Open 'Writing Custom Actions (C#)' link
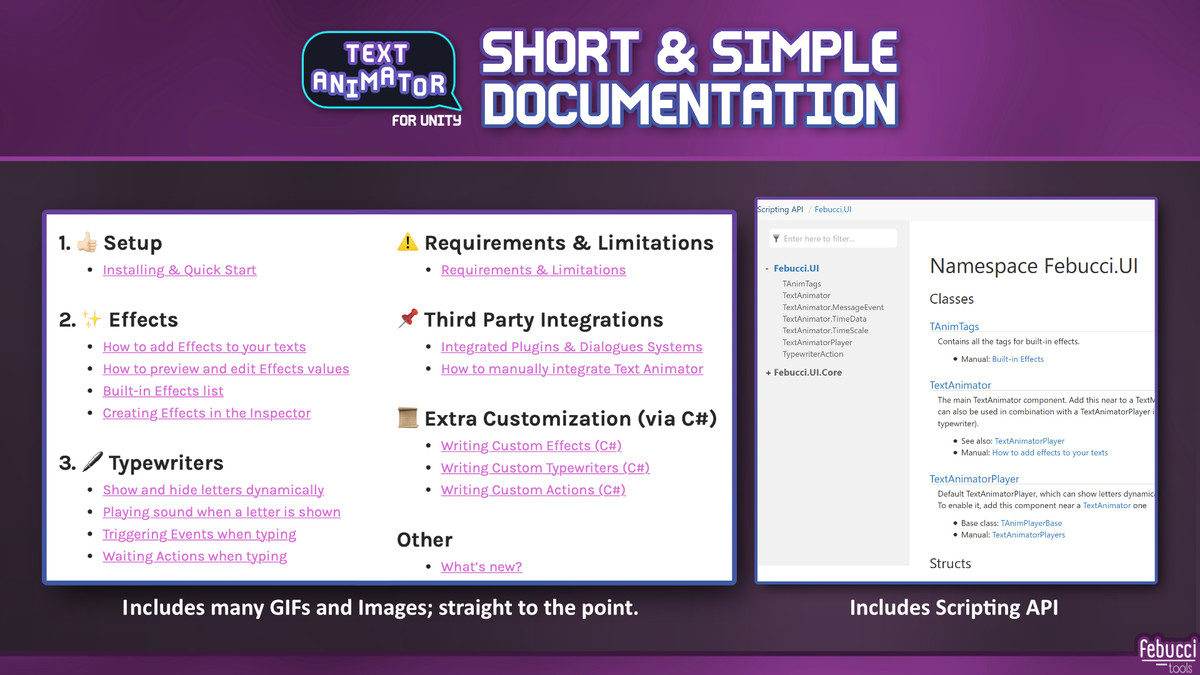 533,490
